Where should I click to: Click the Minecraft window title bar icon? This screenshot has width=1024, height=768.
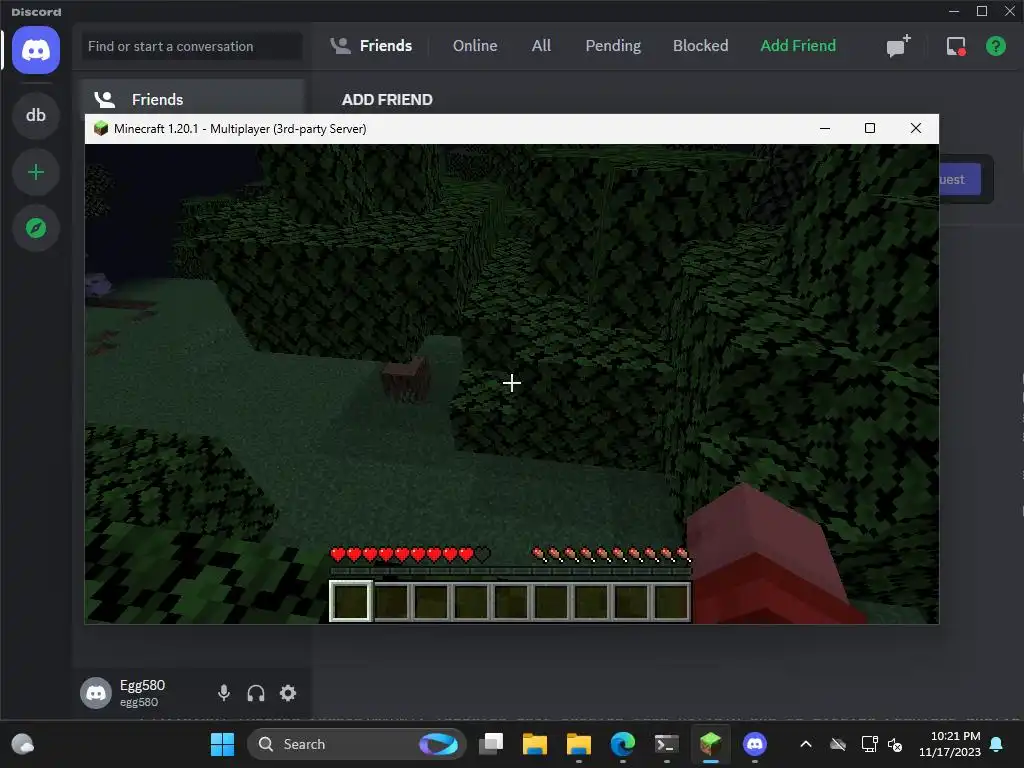pos(101,128)
